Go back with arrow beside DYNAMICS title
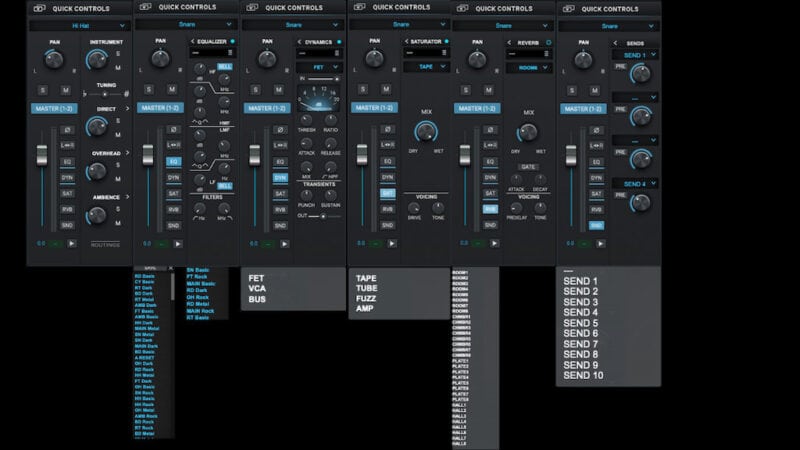The image size is (800, 450). pos(299,42)
